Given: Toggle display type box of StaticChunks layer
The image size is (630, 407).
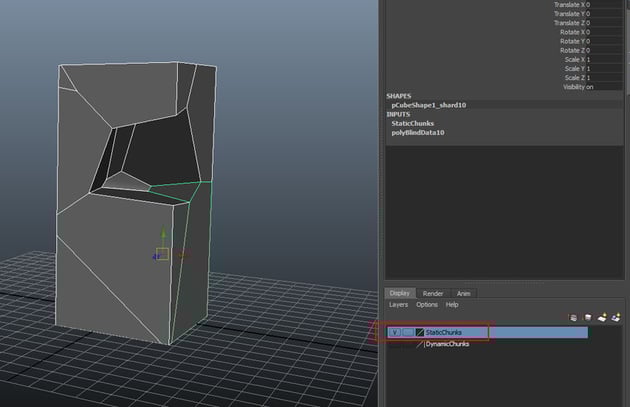Looking at the screenshot, I should pyautogui.click(x=408, y=332).
